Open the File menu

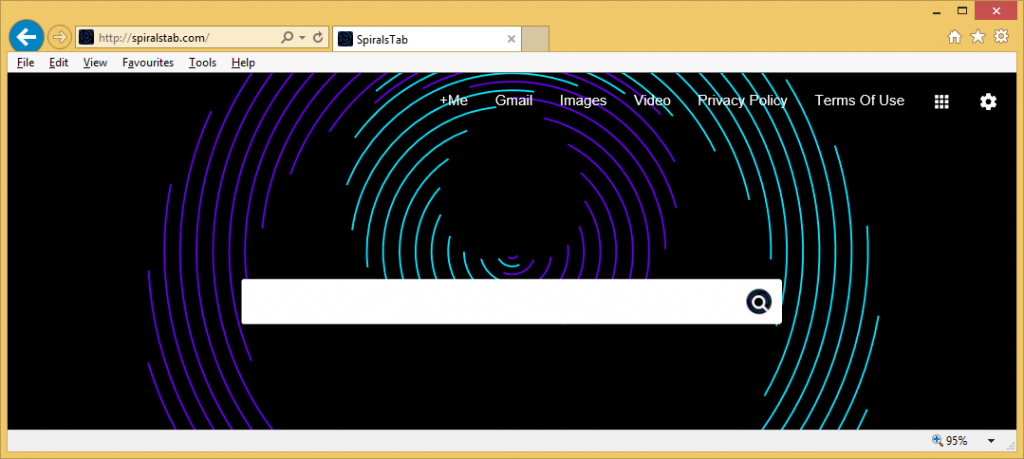pyautogui.click(x=25, y=62)
